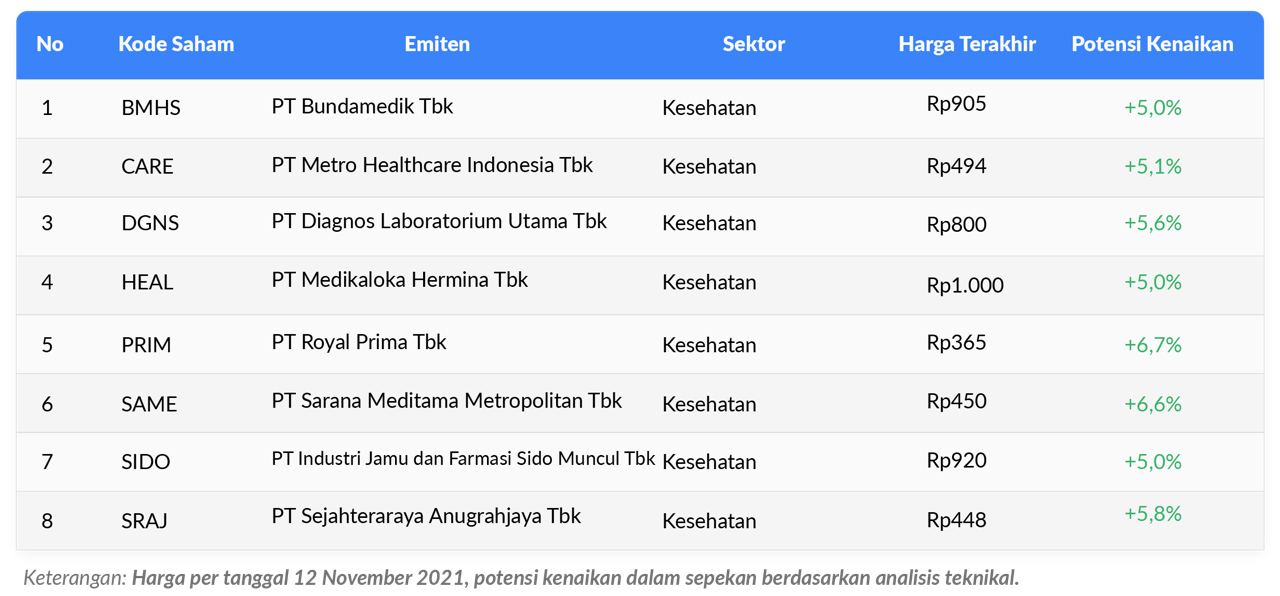This screenshot has width=1280, height=596.
Task: Select the BMHS stock code
Action: tap(151, 108)
